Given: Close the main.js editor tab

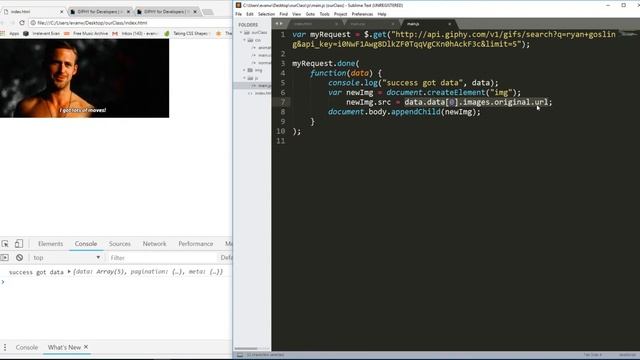Looking at the screenshot, I should (449, 24).
